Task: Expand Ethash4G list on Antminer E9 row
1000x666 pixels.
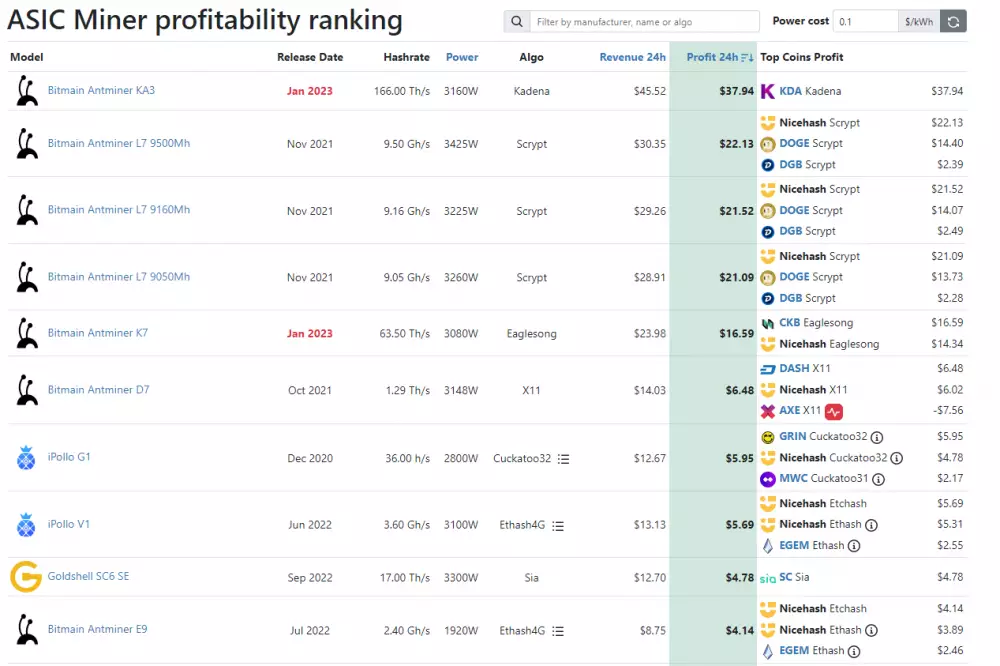Action: tap(558, 631)
